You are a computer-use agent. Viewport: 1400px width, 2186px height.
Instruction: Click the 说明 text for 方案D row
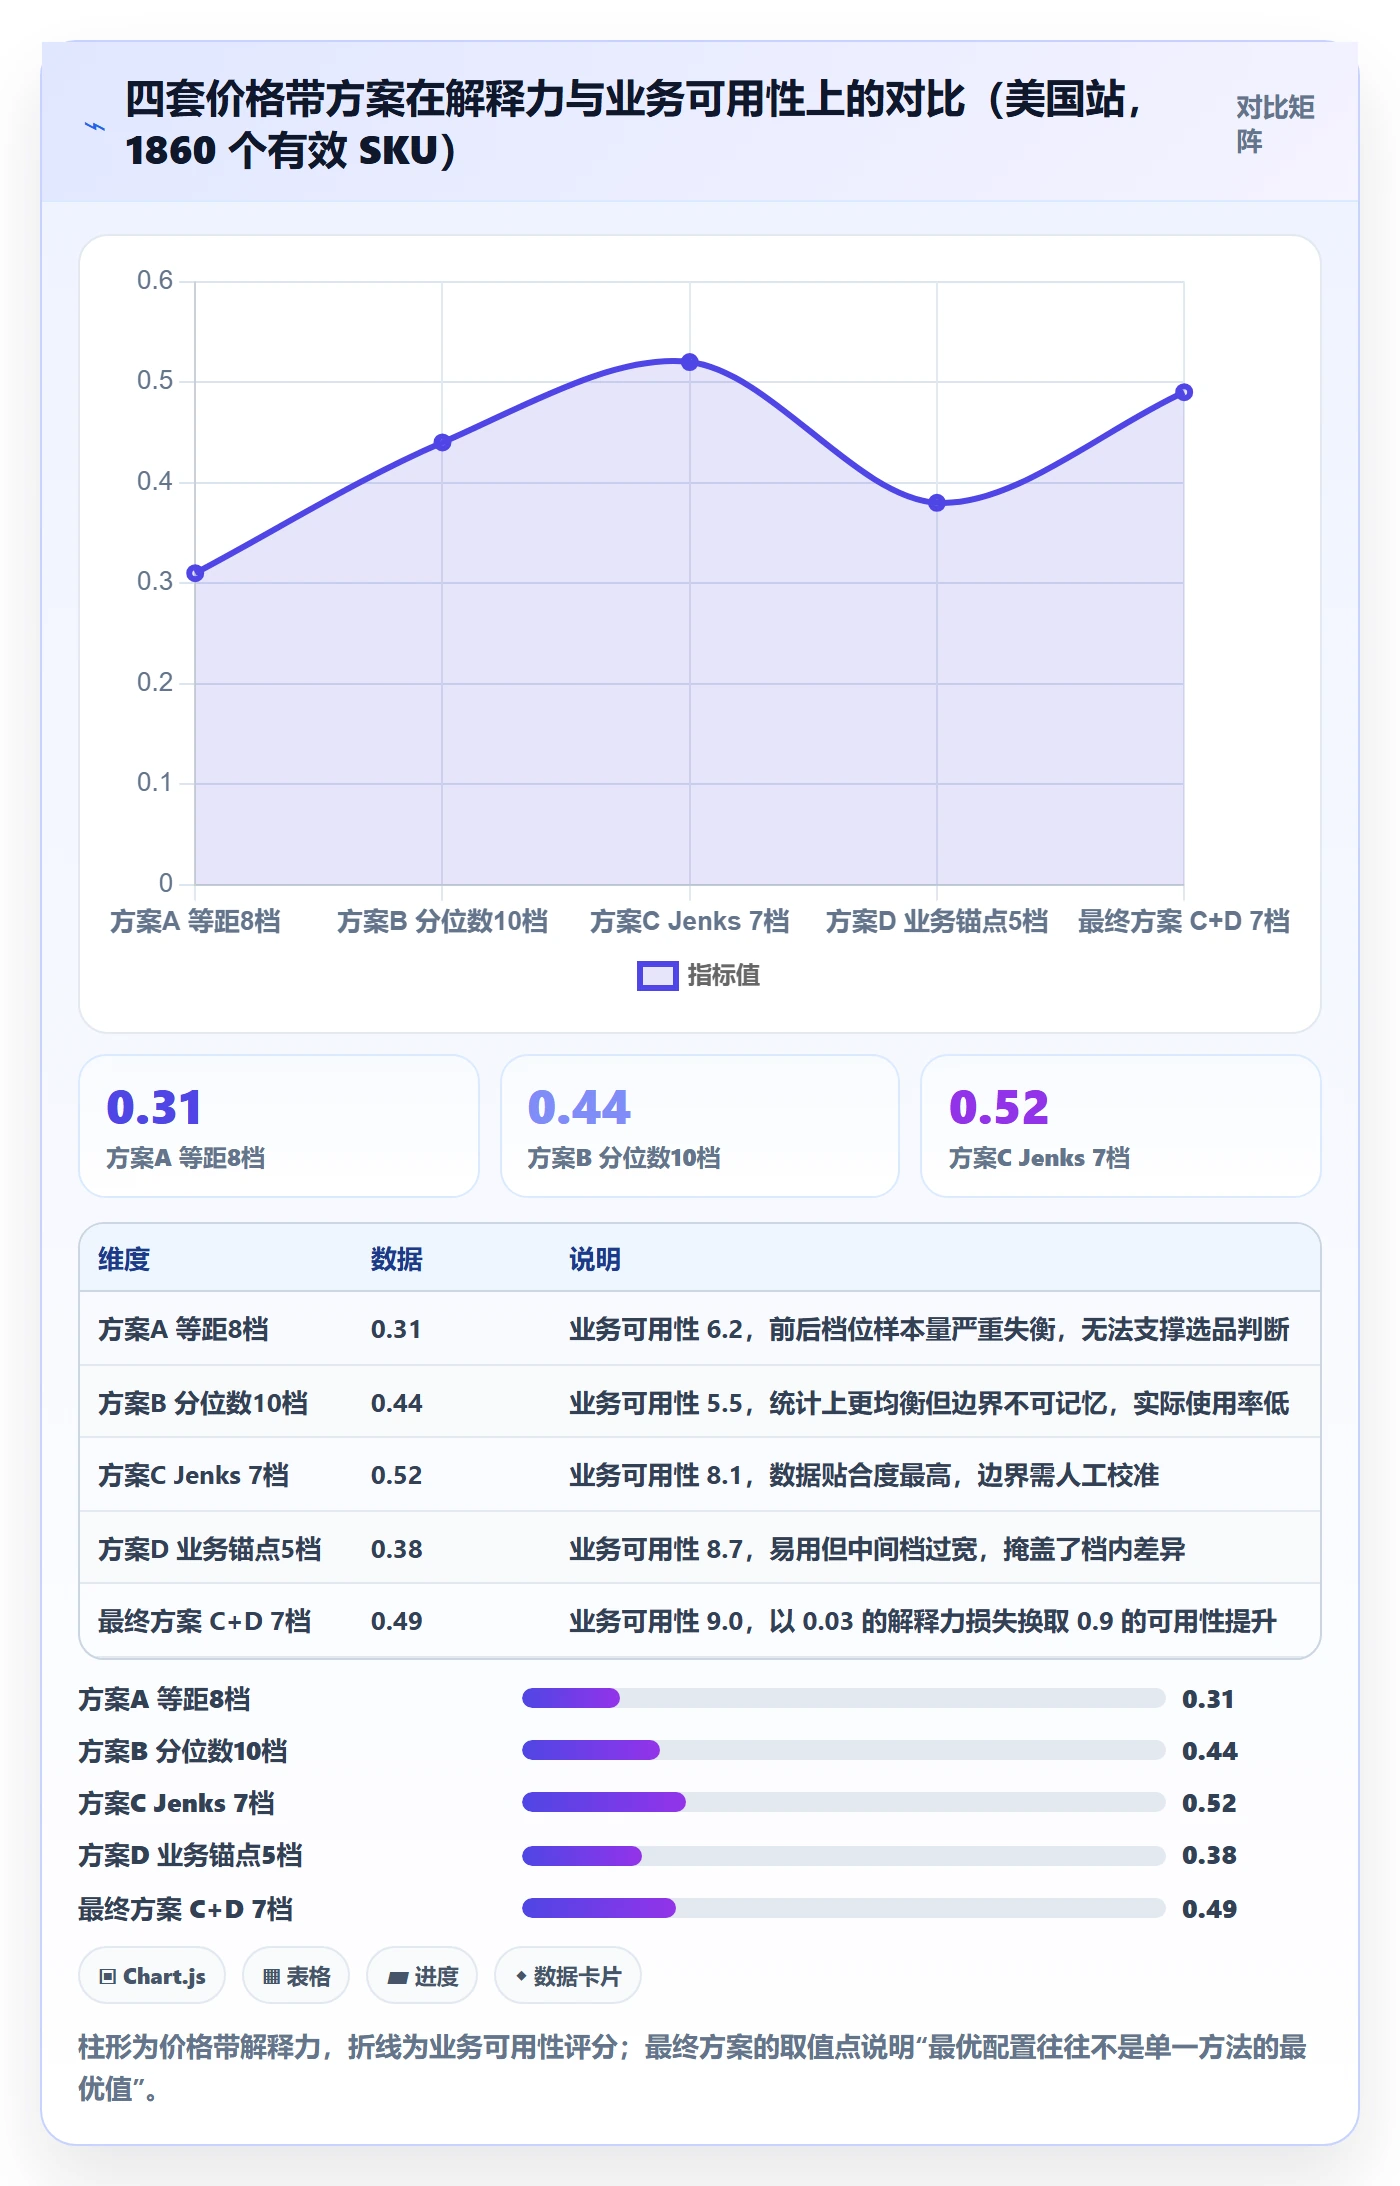(877, 1549)
